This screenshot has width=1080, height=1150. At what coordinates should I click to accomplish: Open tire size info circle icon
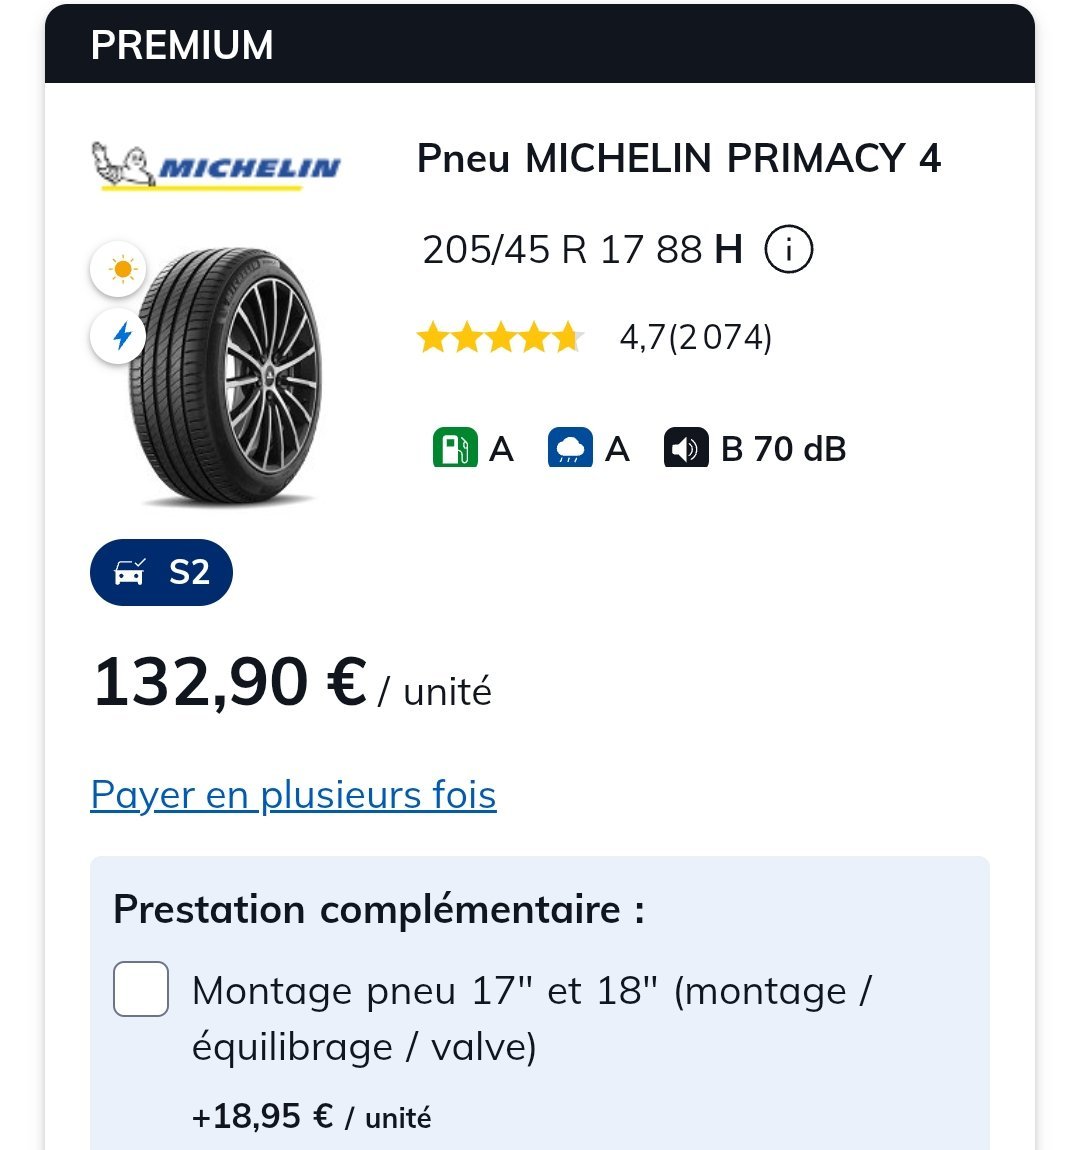tap(789, 249)
